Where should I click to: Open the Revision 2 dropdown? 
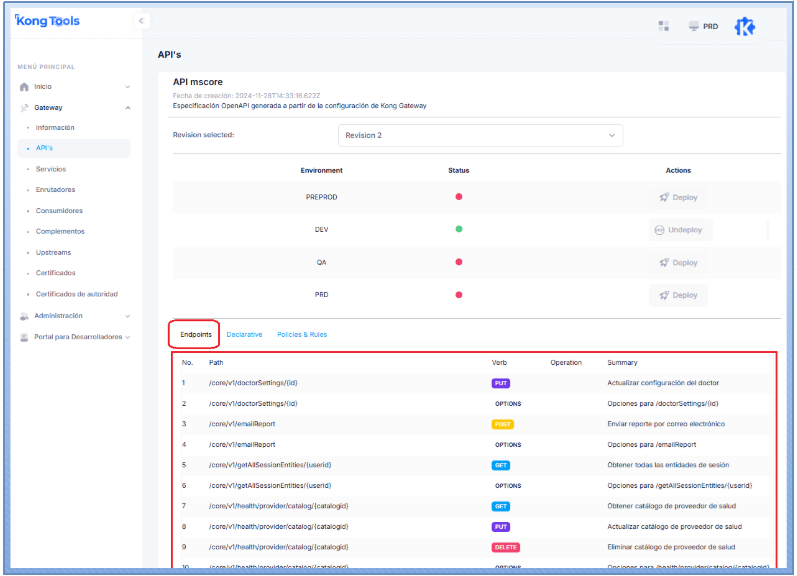click(480, 135)
